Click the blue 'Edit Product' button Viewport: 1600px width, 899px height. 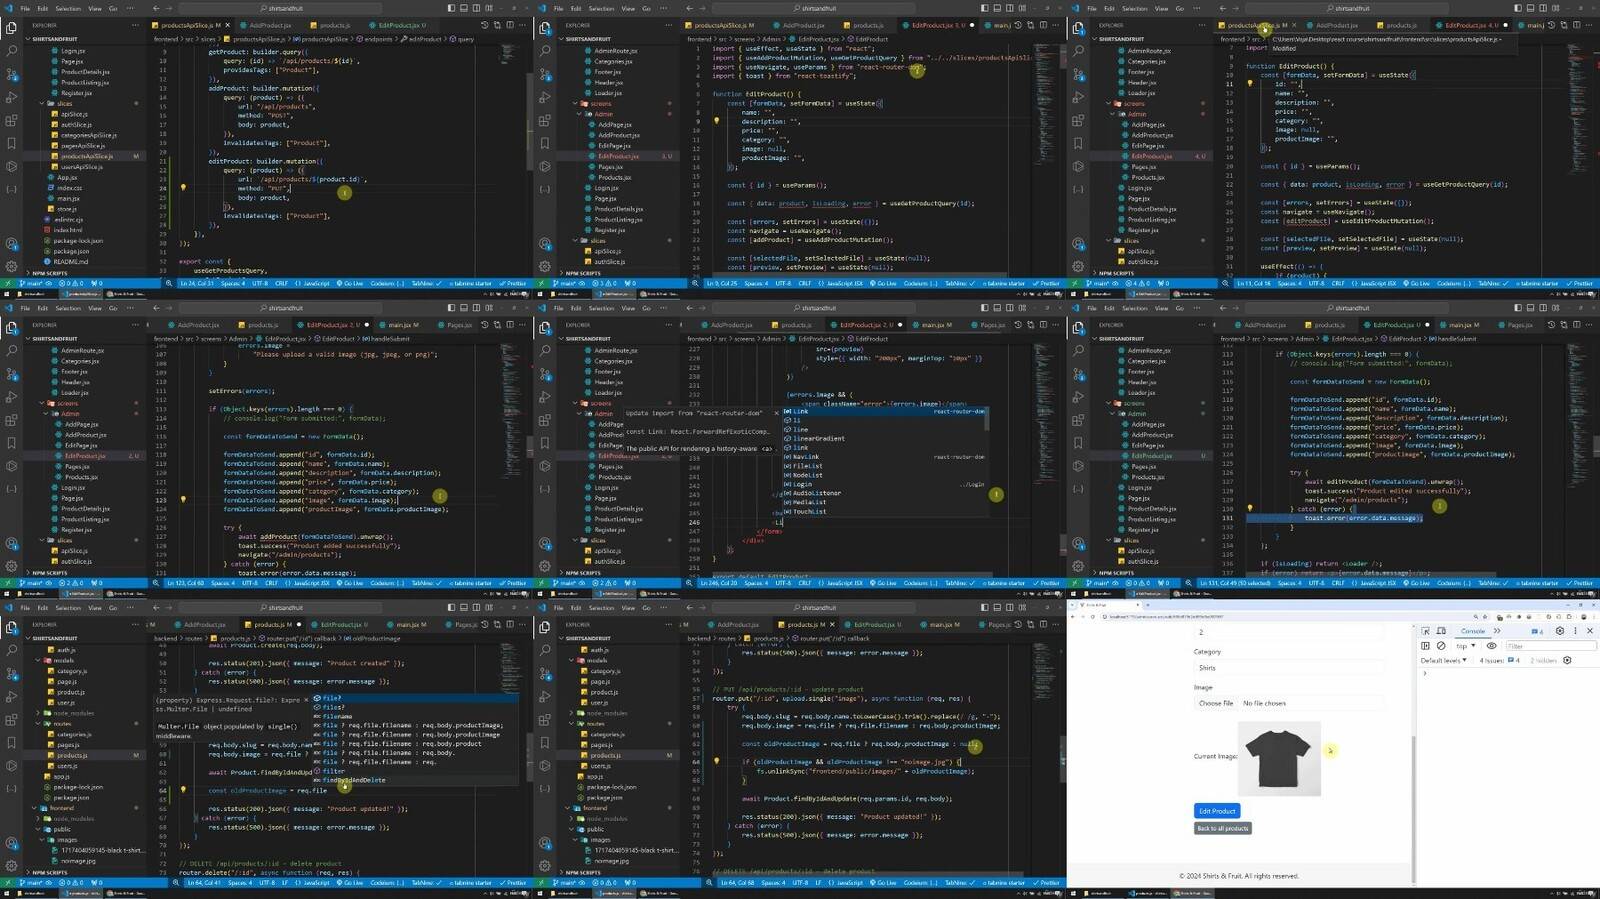(x=1217, y=811)
